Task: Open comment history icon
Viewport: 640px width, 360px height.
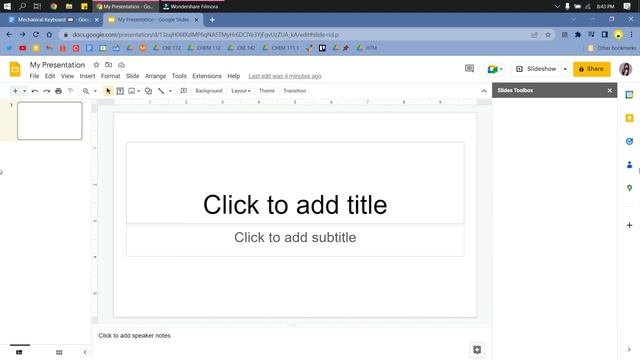Action: pos(469,69)
